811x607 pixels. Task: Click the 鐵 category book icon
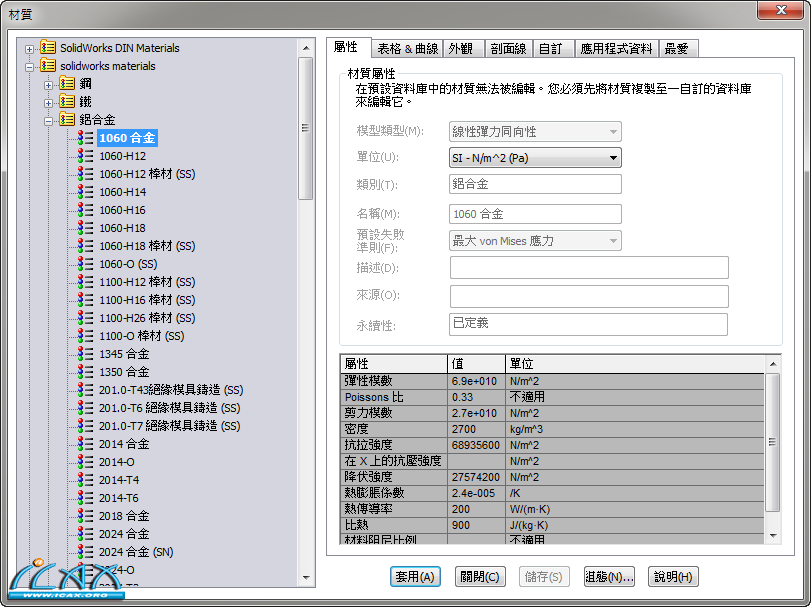point(66,101)
